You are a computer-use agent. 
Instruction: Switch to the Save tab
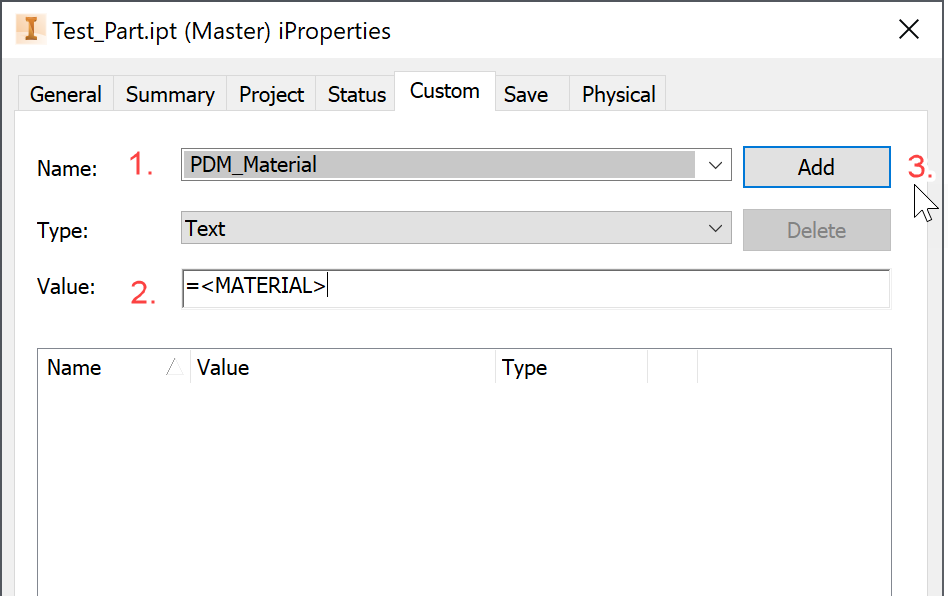pos(525,94)
